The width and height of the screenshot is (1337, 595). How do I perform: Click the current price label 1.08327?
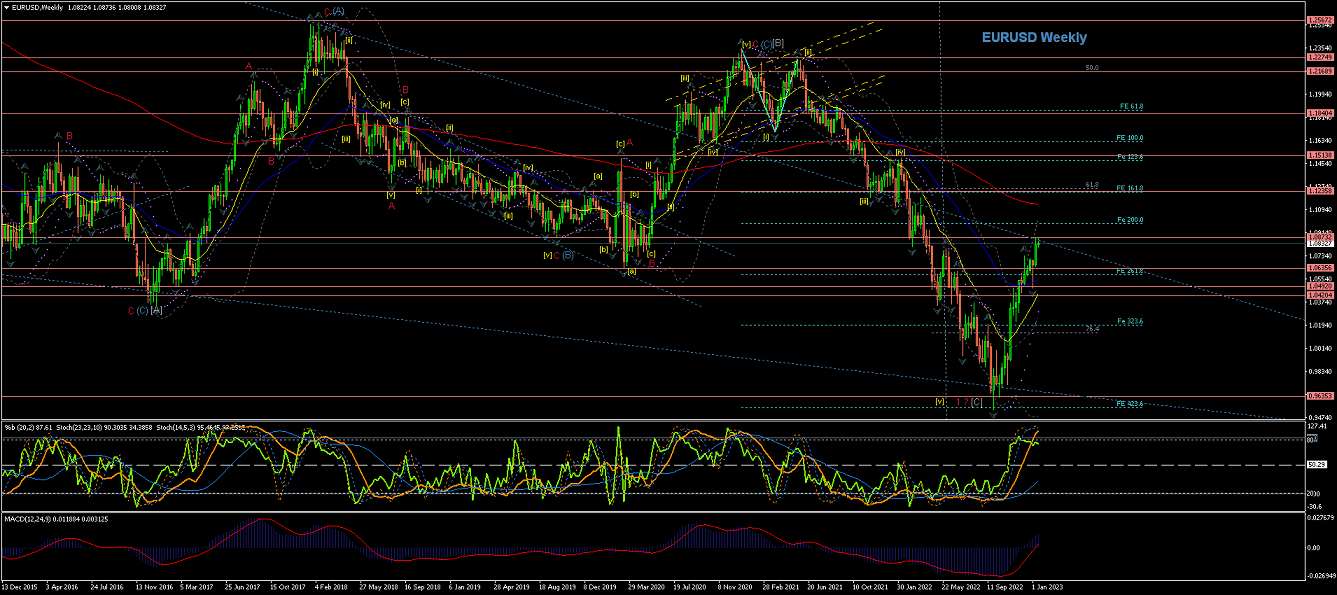pos(1322,243)
